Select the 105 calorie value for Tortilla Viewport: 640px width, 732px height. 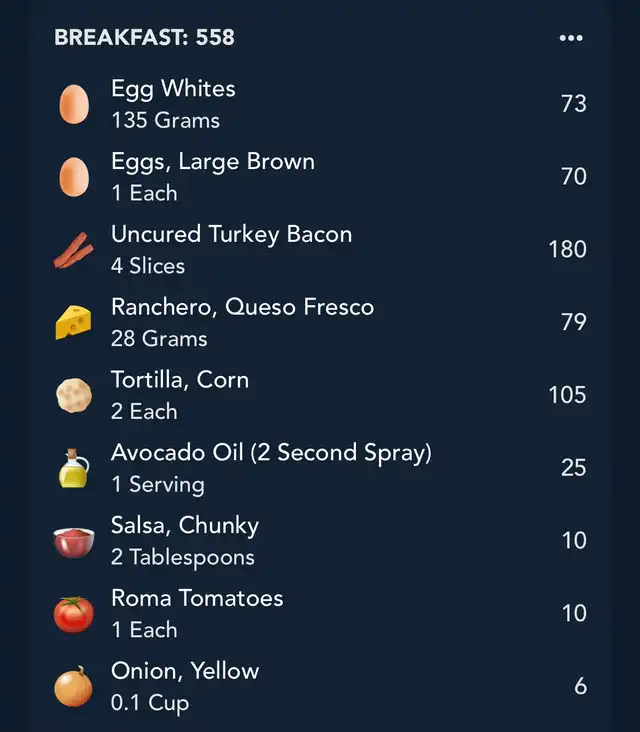coord(567,395)
